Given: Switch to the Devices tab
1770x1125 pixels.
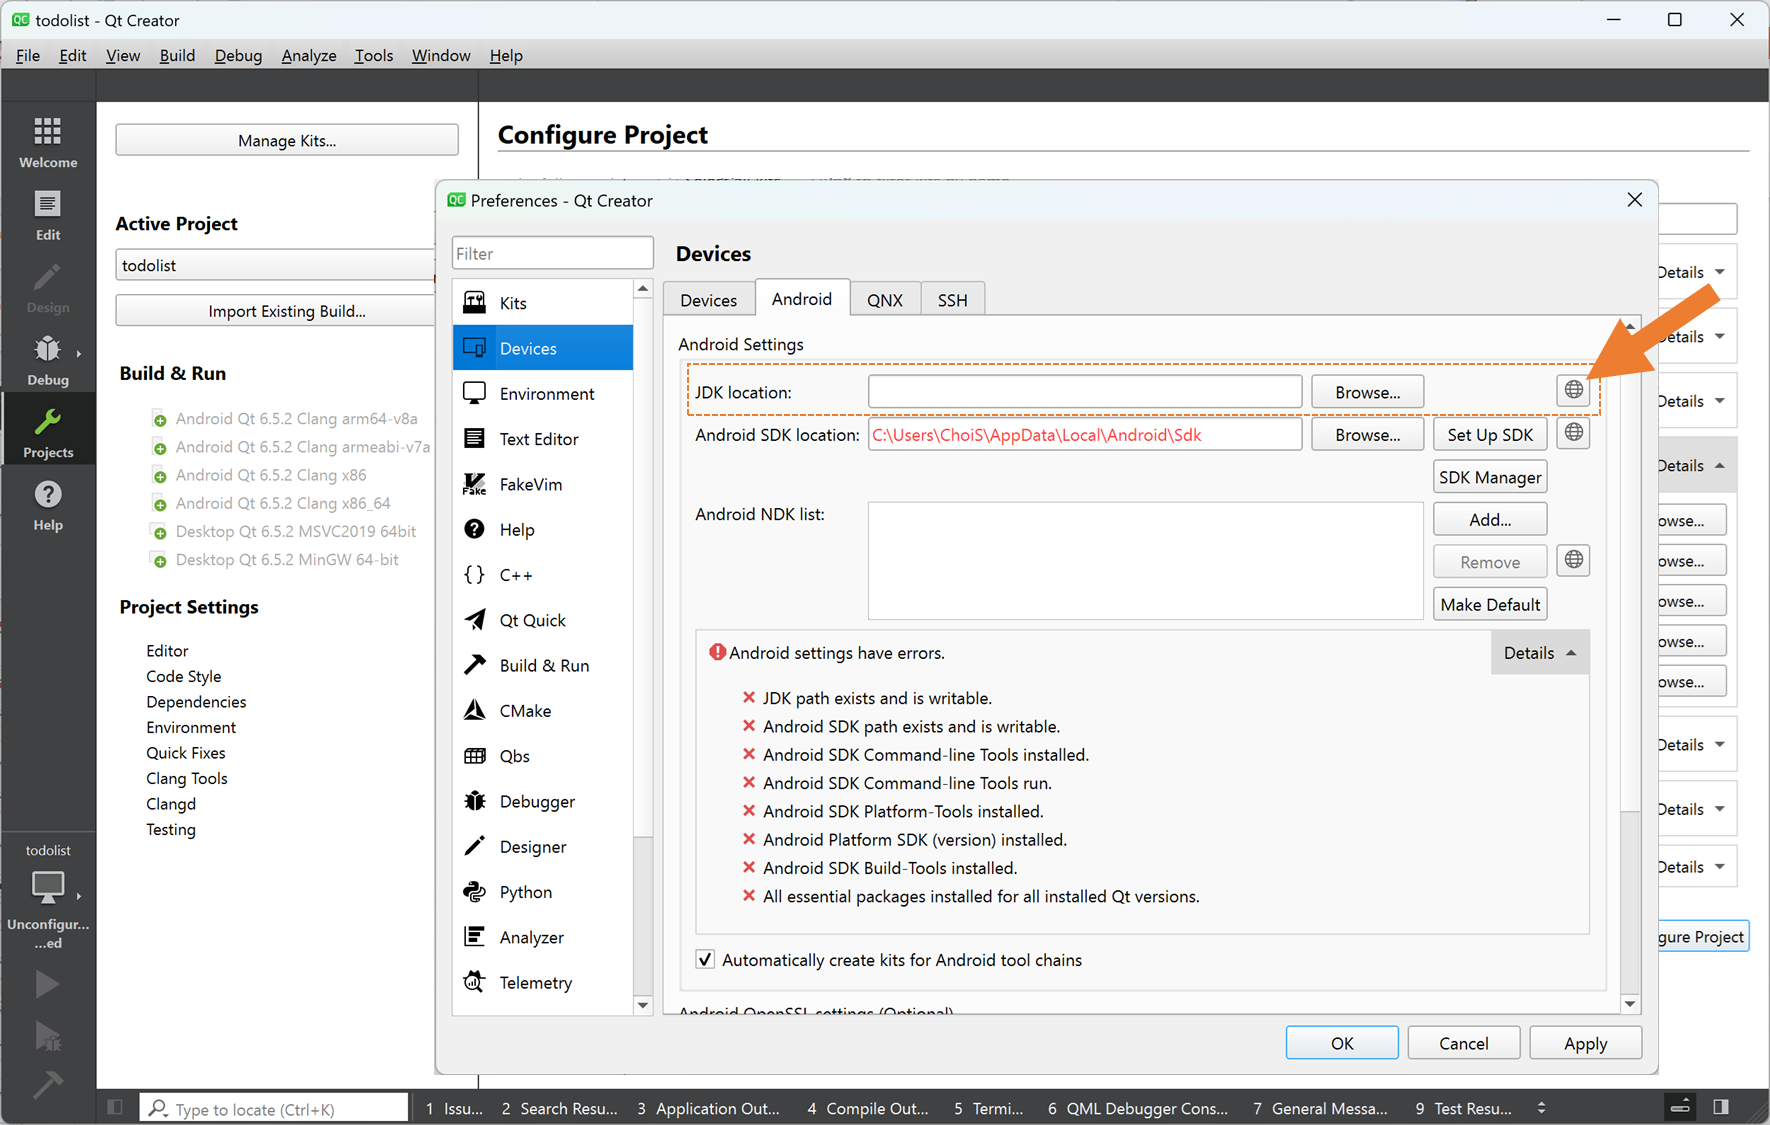Looking at the screenshot, I should click(x=708, y=300).
